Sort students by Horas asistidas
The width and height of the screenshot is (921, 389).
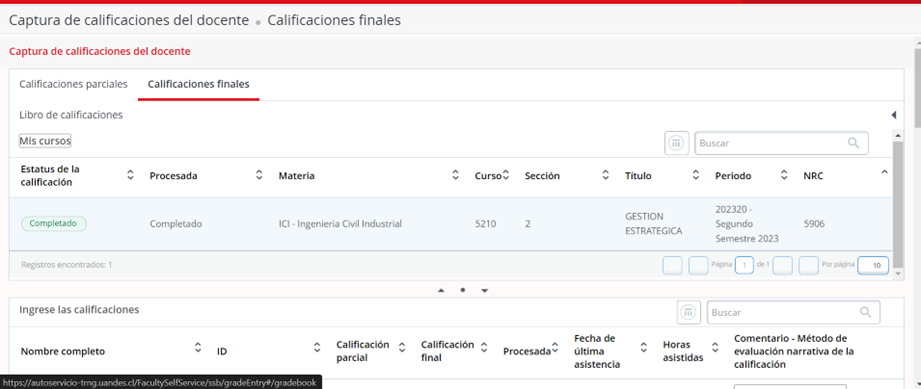[715, 347]
